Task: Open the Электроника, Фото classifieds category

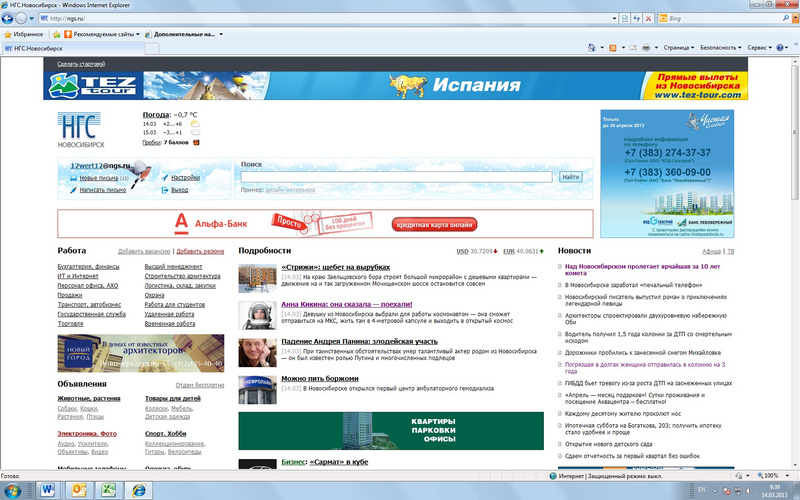Action: 87,434
